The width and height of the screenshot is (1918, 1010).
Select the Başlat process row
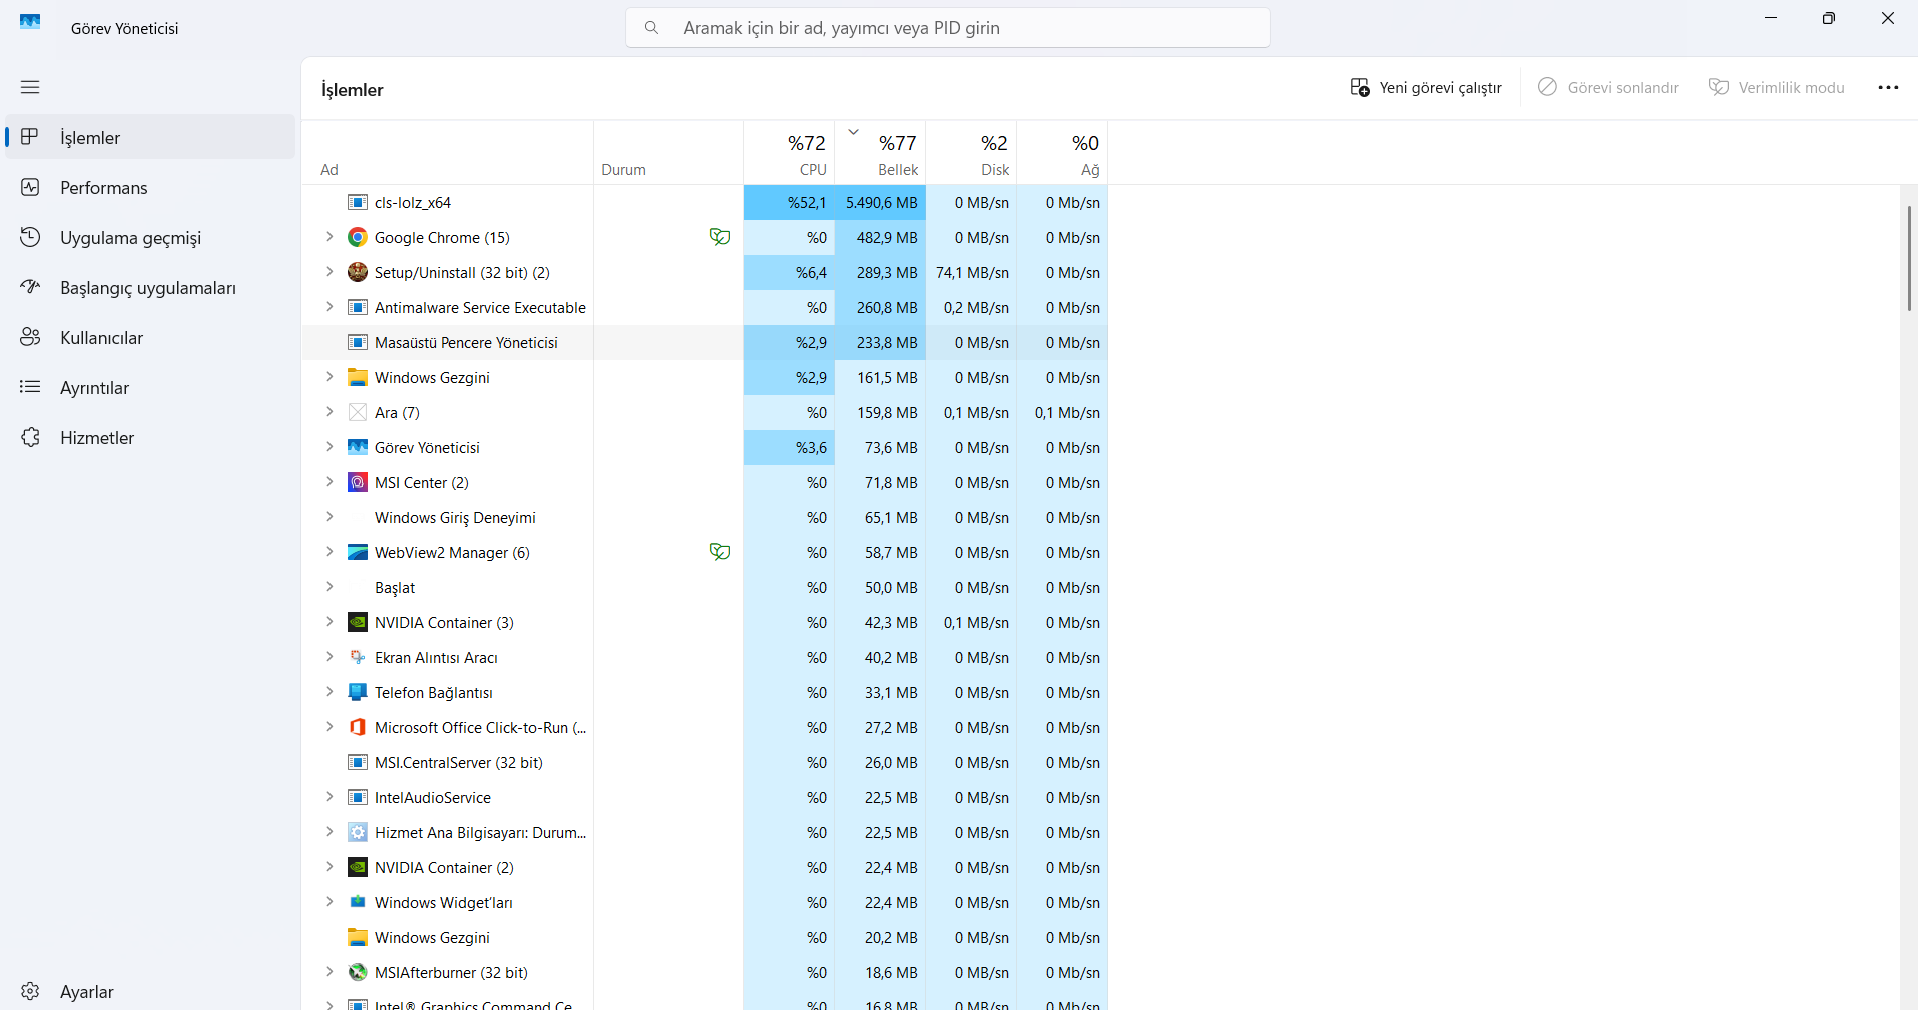click(704, 587)
